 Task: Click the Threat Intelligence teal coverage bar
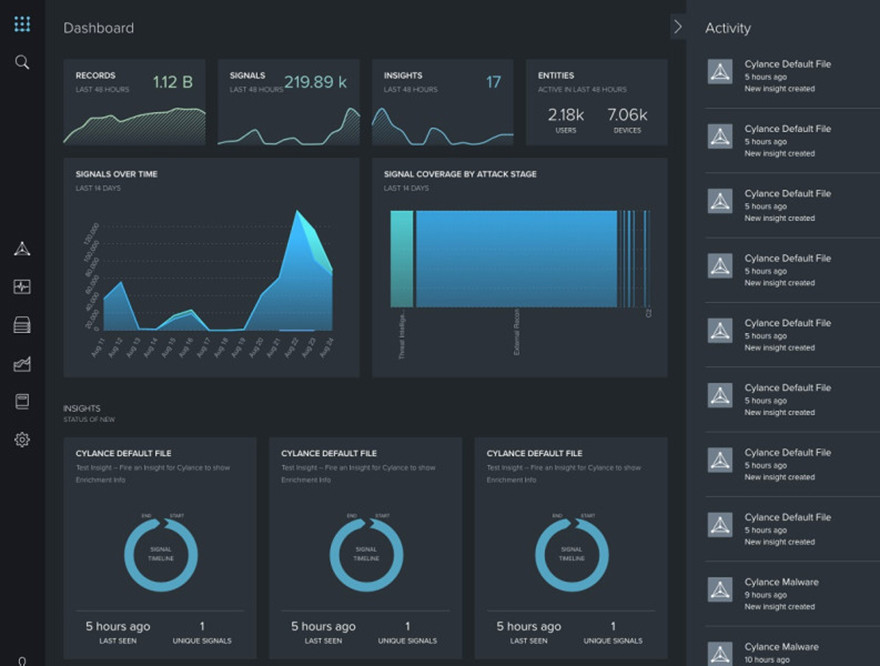coord(402,259)
